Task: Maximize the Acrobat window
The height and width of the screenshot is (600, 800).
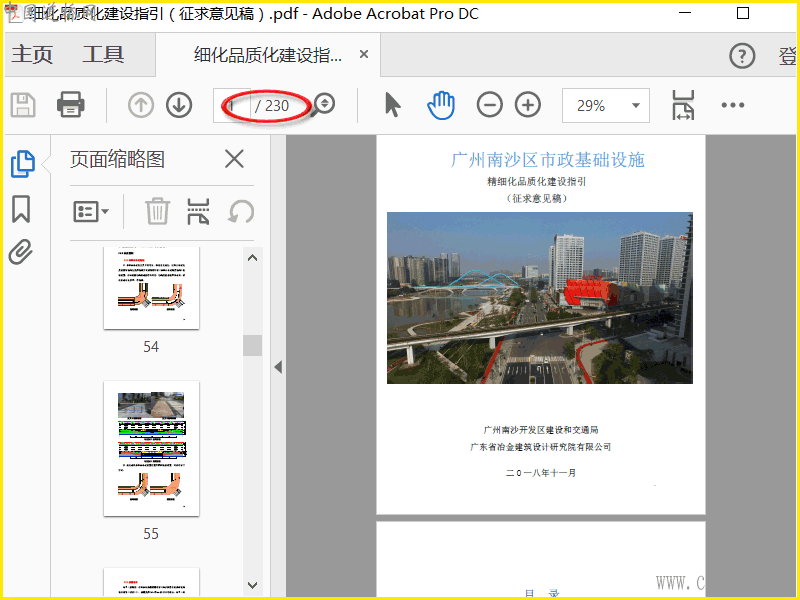Action: (x=743, y=13)
